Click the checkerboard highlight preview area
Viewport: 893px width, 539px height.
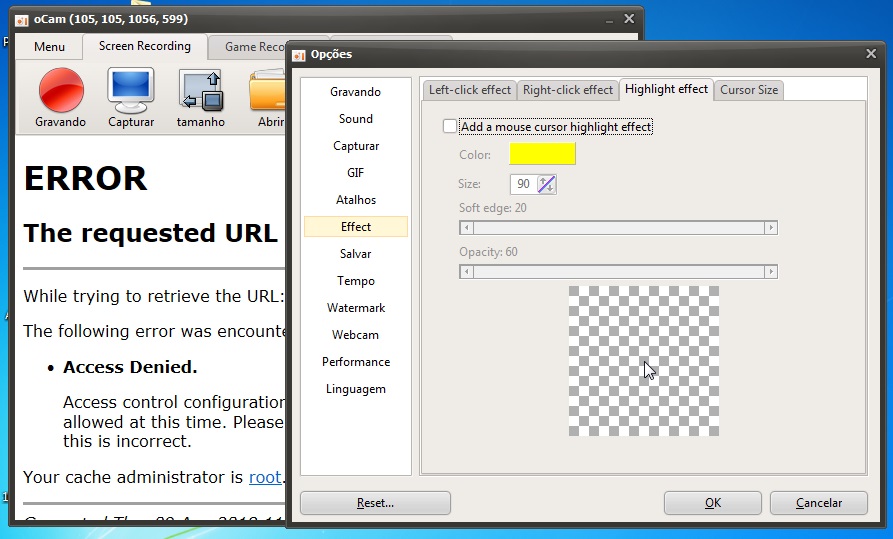[644, 361]
